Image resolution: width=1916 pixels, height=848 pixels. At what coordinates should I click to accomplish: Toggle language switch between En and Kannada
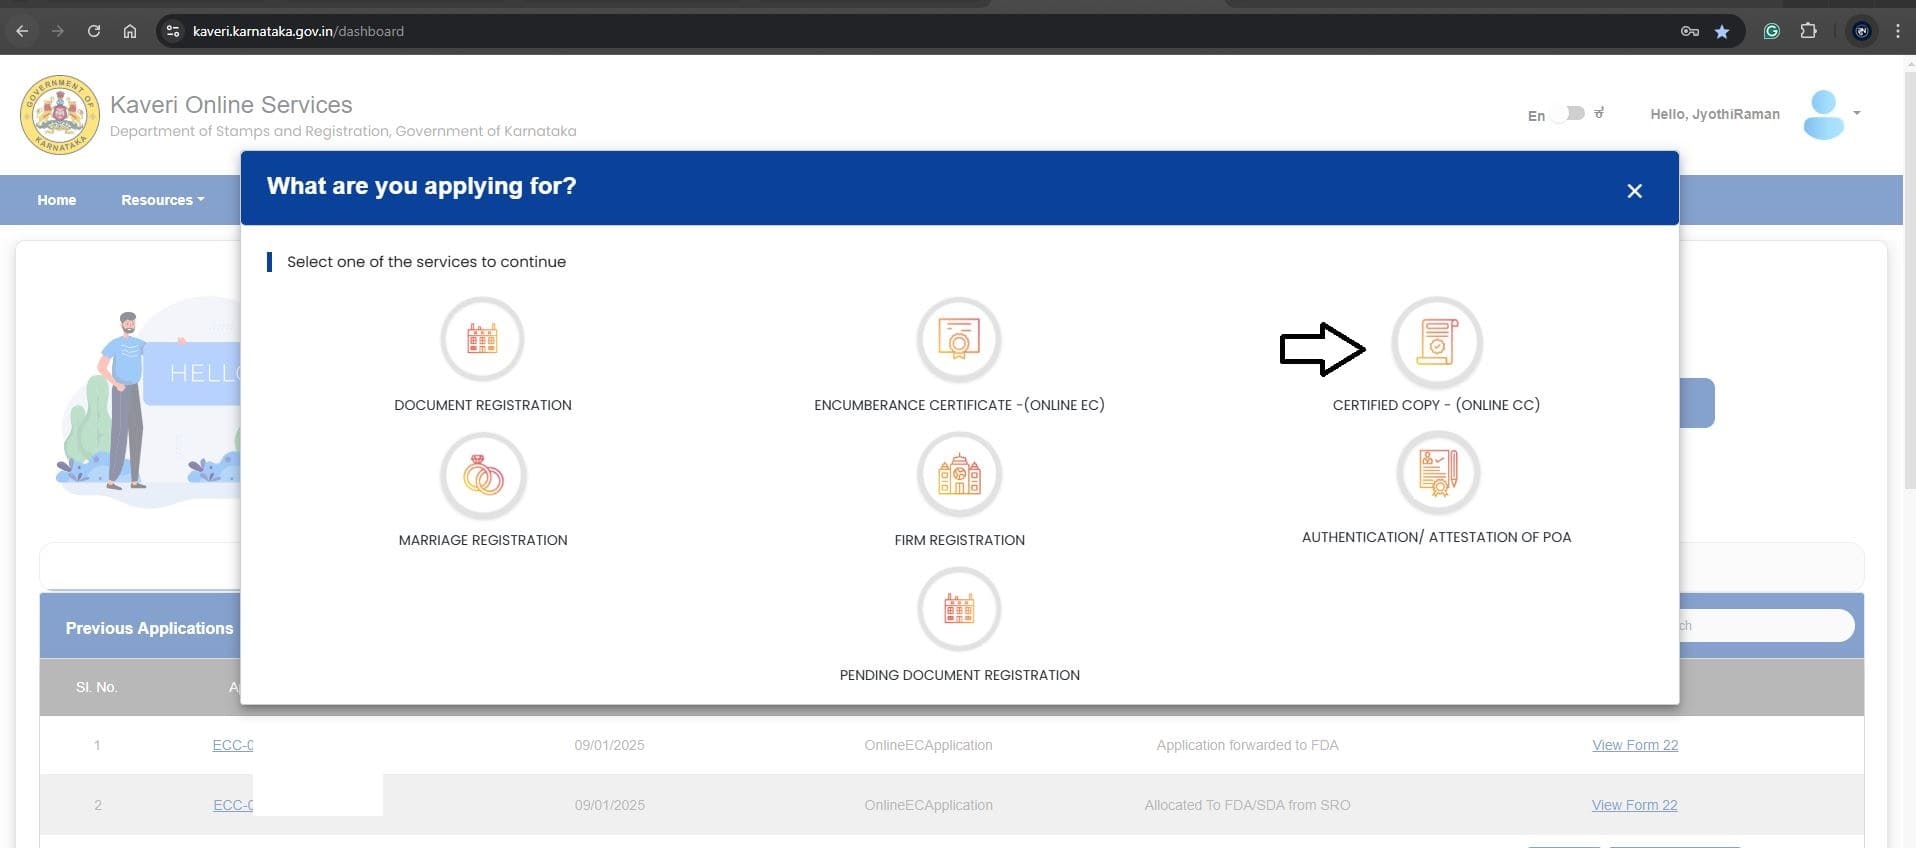coord(1570,114)
